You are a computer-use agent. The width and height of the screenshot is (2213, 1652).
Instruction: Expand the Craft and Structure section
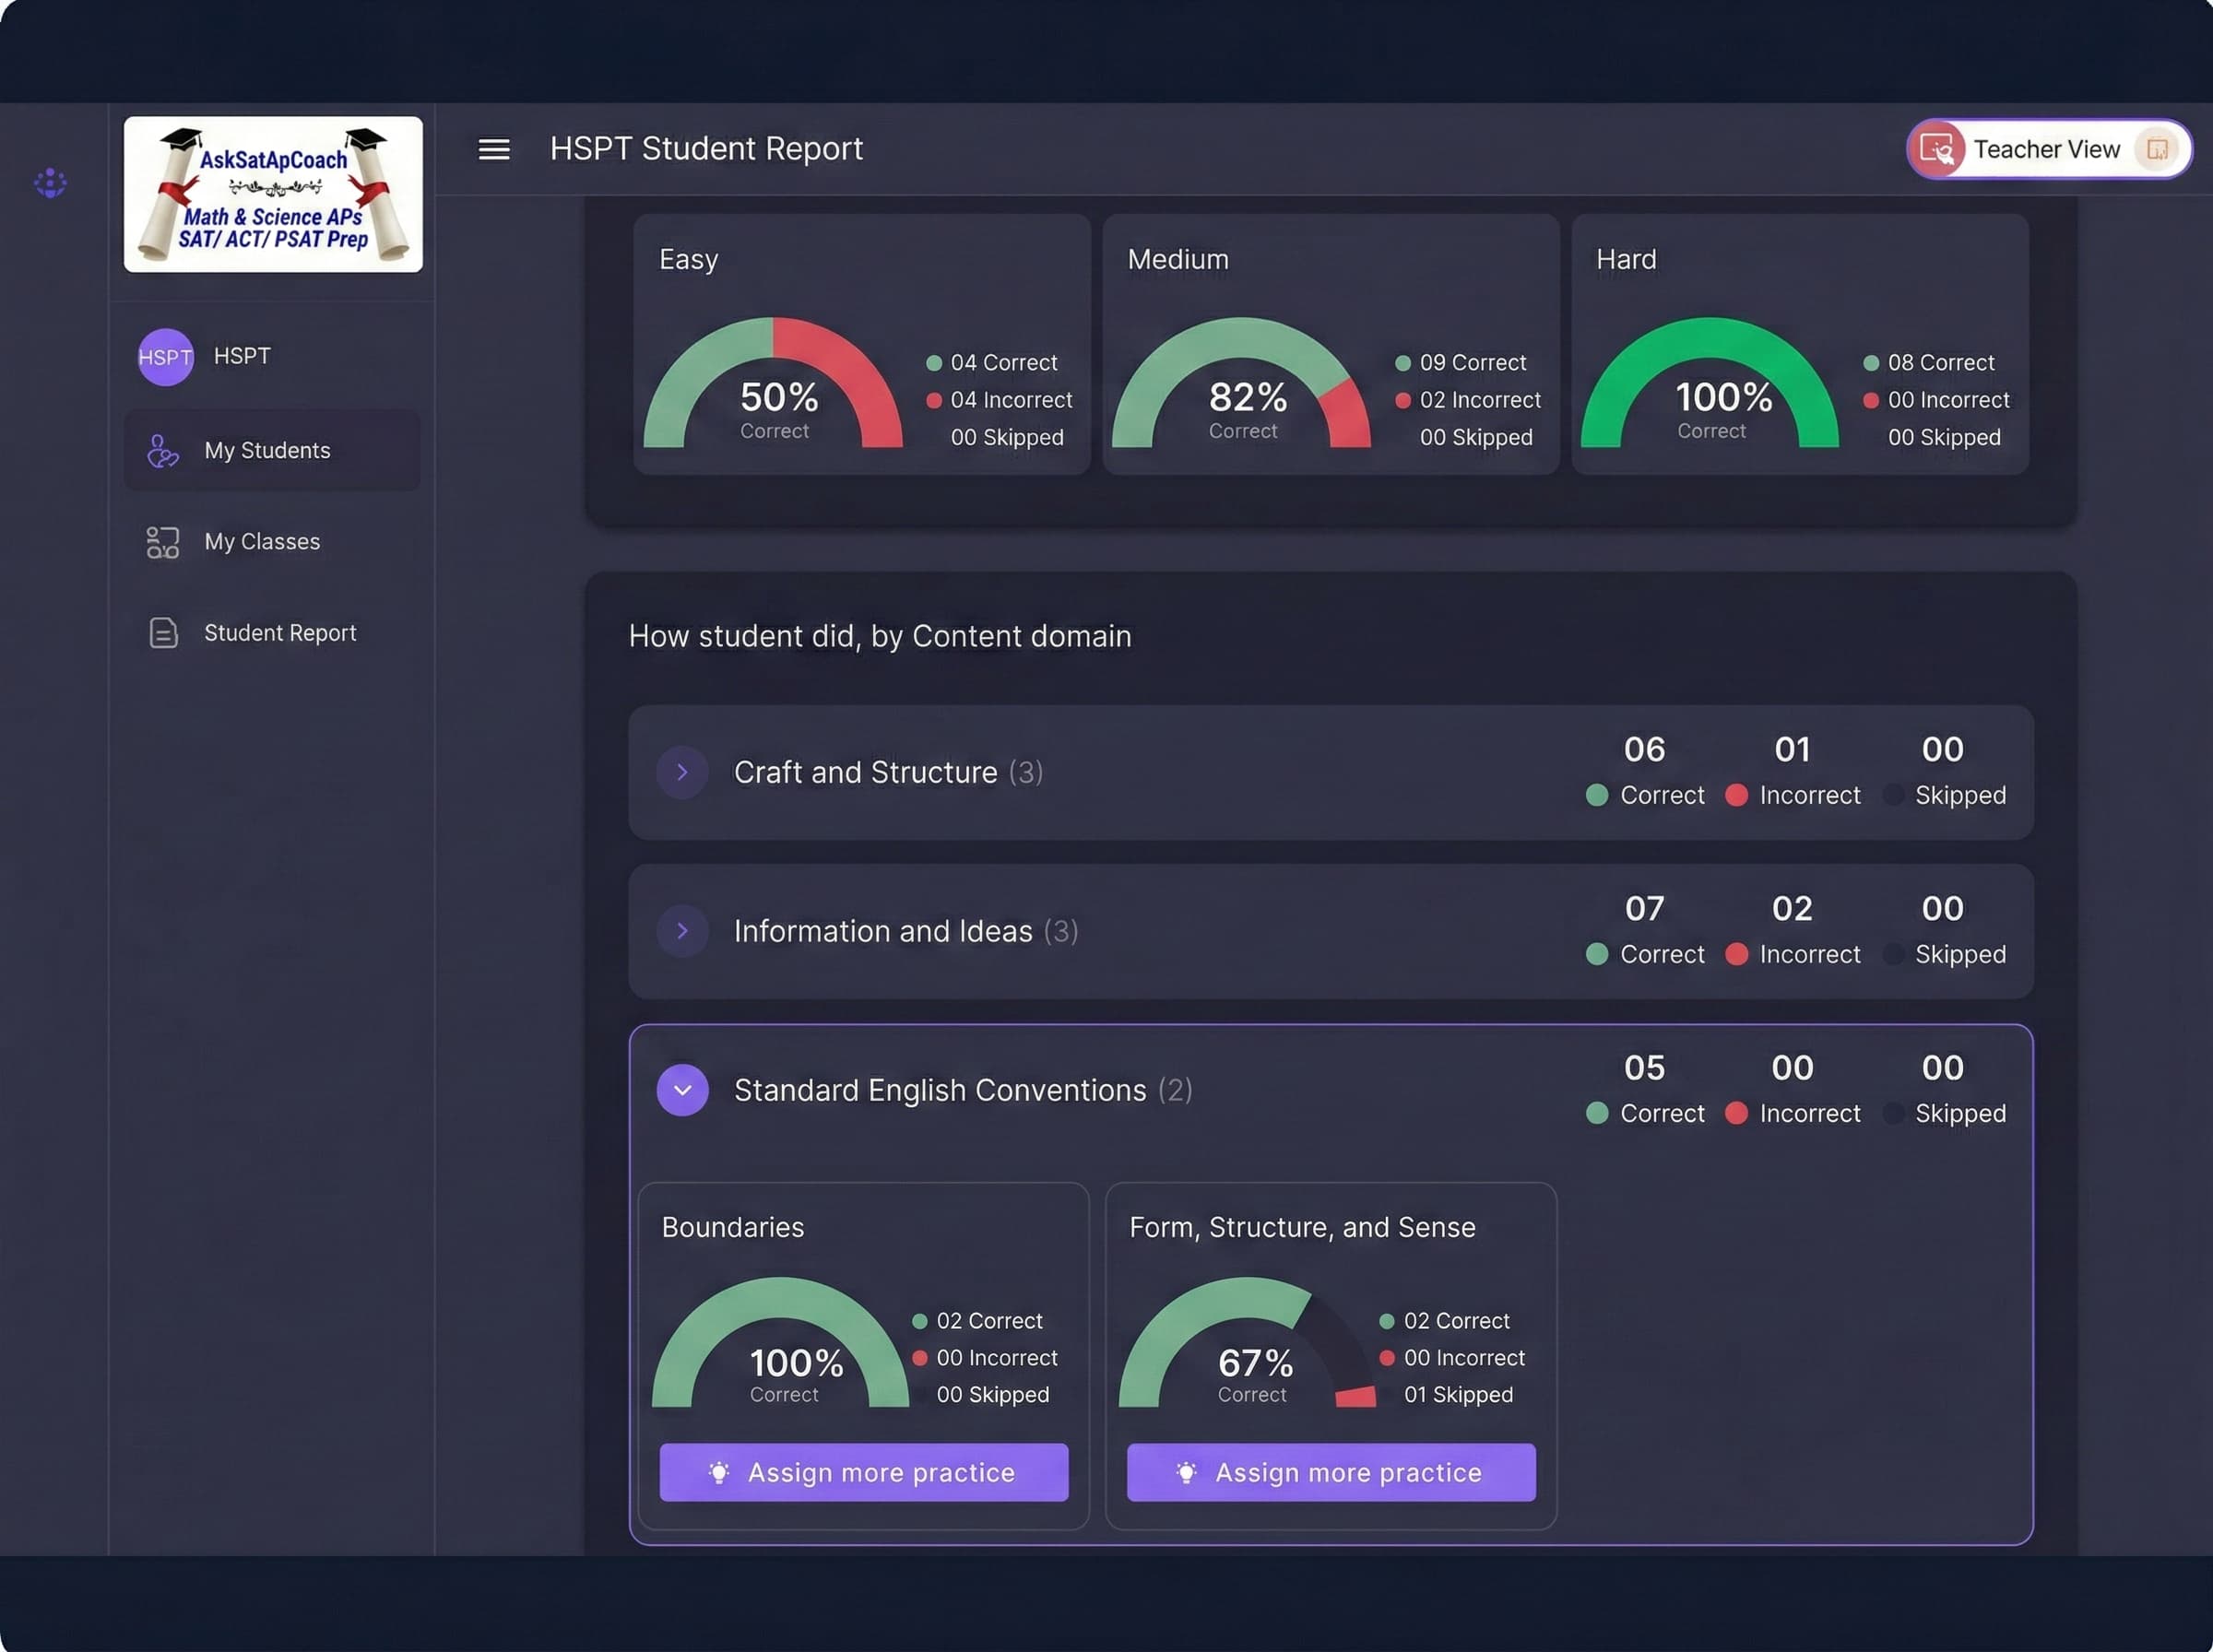683,772
